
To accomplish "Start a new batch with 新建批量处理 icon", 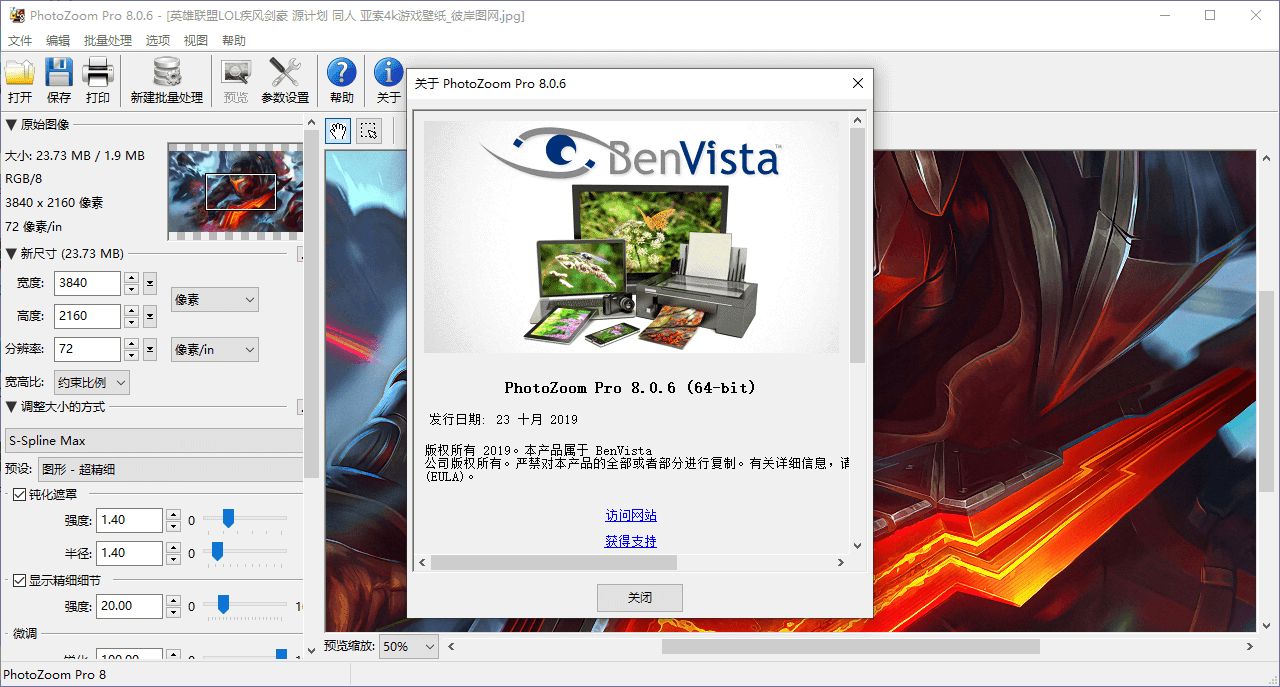I will 167,80.
